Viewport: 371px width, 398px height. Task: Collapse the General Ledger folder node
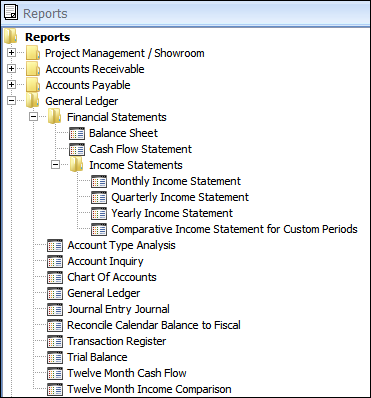coord(11,101)
